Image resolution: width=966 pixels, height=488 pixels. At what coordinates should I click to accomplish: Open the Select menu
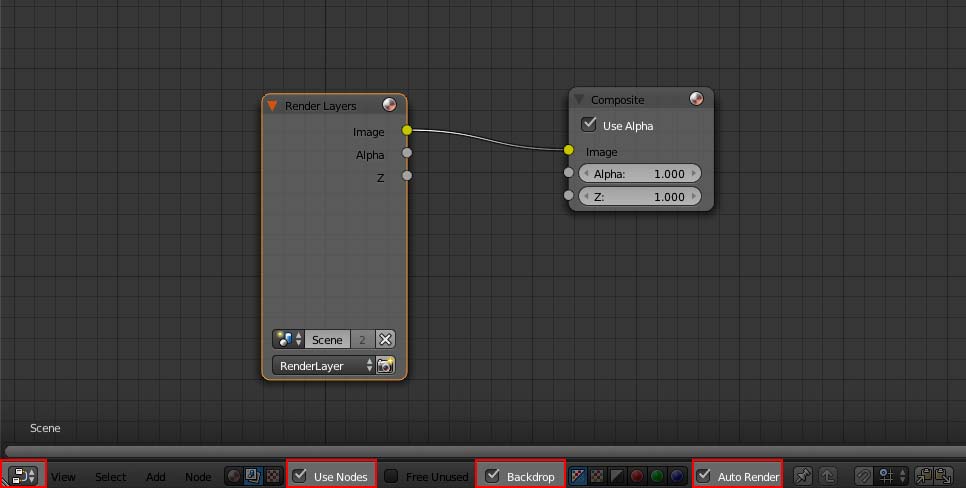coord(110,477)
